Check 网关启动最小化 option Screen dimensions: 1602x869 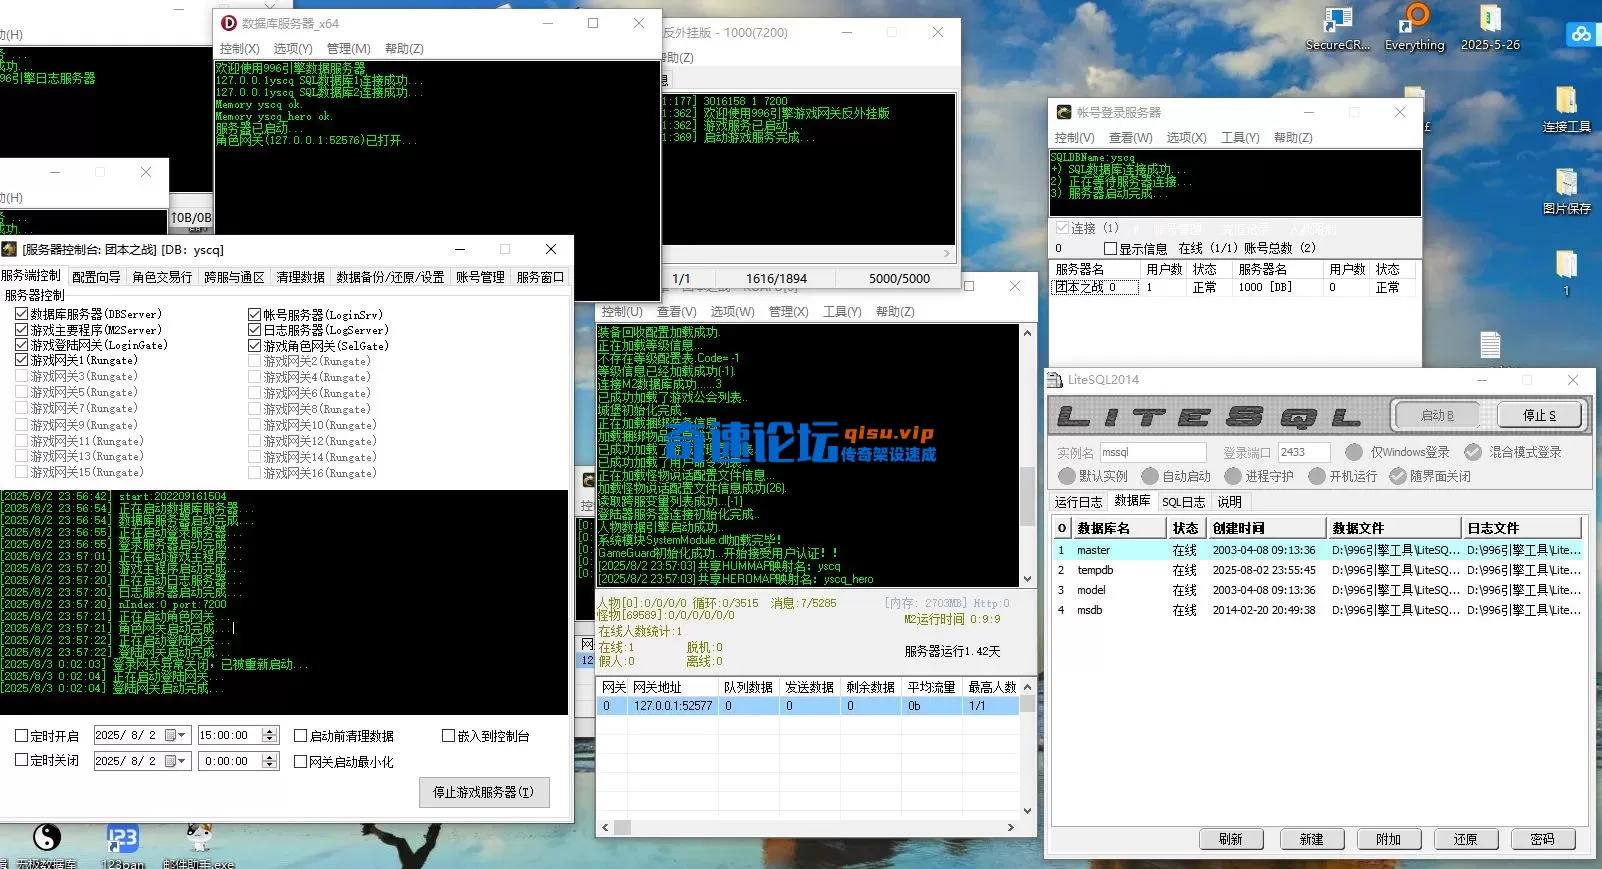point(300,761)
